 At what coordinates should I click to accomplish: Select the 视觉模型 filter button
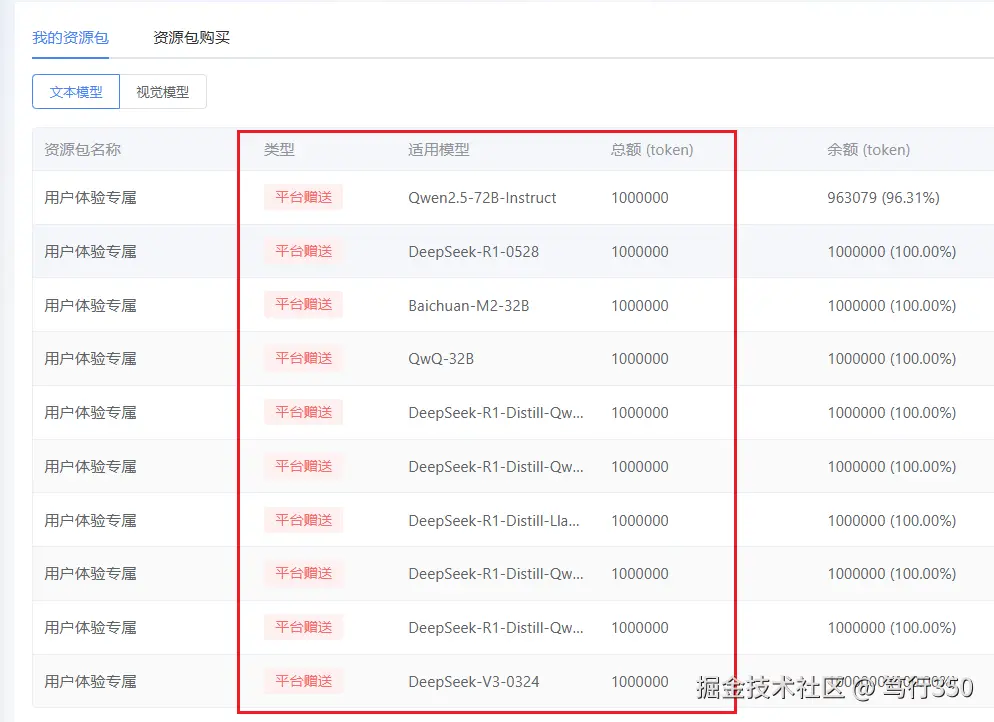pyautogui.click(x=163, y=92)
